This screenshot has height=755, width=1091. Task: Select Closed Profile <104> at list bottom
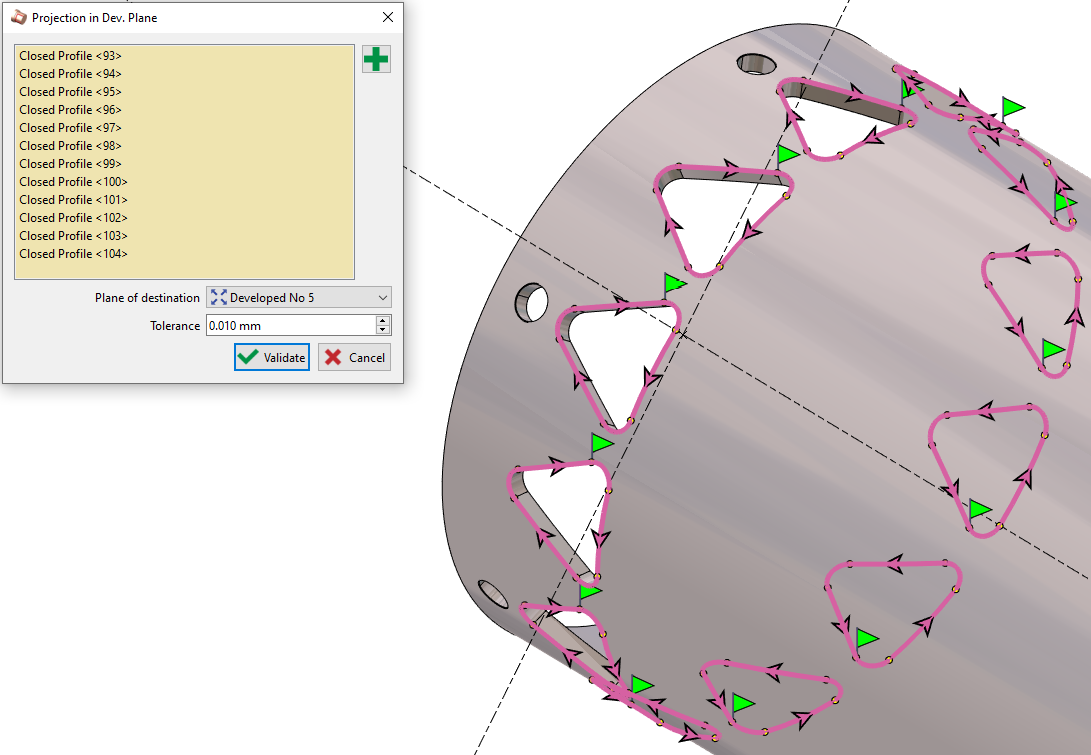tap(73, 254)
